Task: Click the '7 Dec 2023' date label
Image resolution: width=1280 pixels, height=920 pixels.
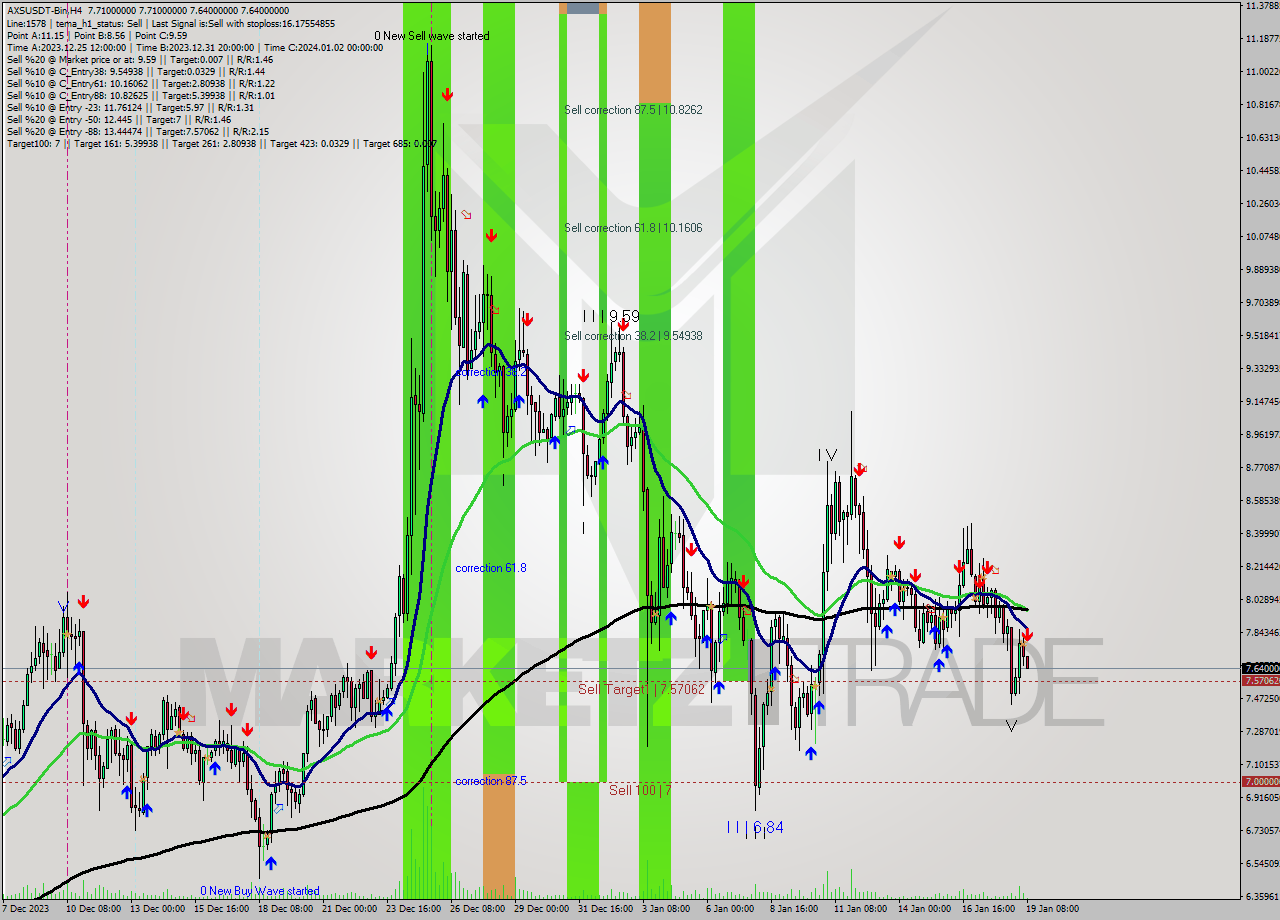Action: [26, 909]
